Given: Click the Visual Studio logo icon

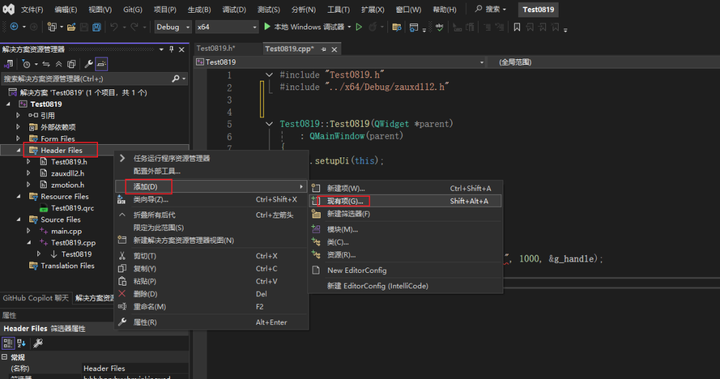Looking at the screenshot, I should [8, 9].
